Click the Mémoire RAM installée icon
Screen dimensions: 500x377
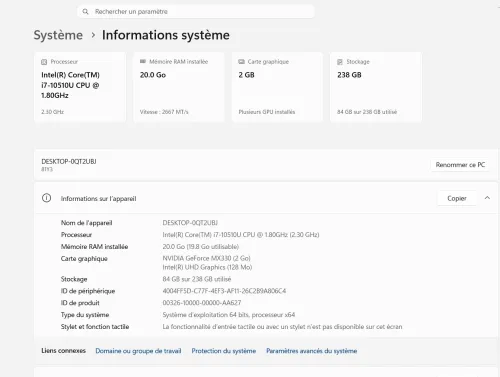point(143,62)
